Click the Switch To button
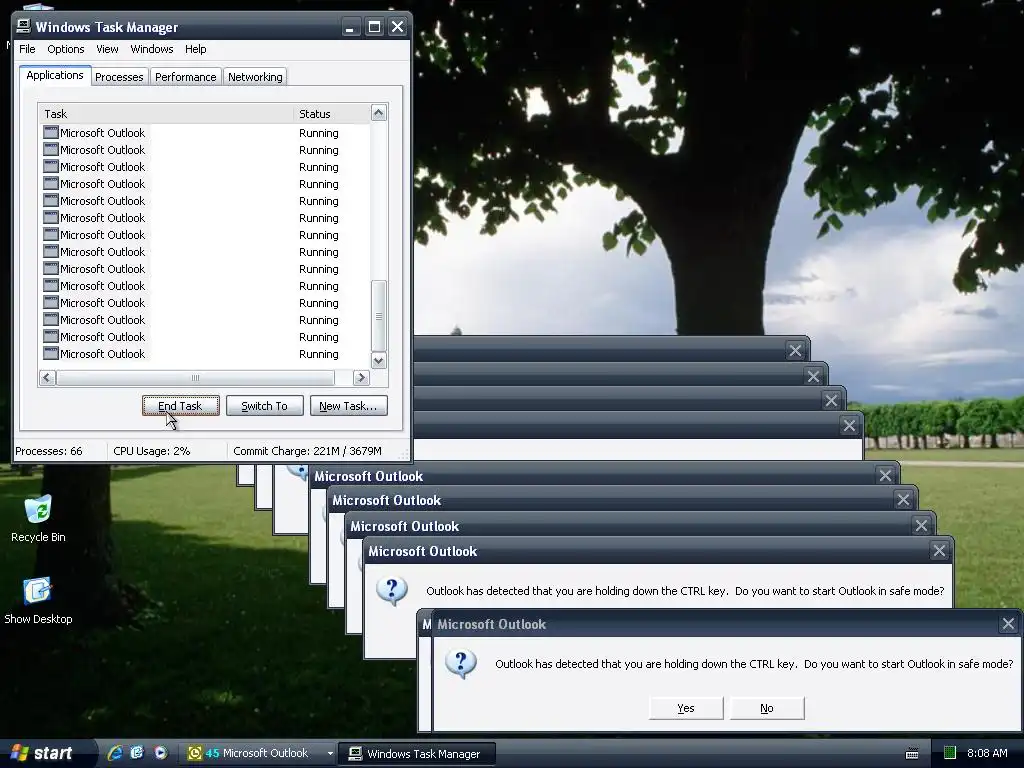 coord(264,406)
